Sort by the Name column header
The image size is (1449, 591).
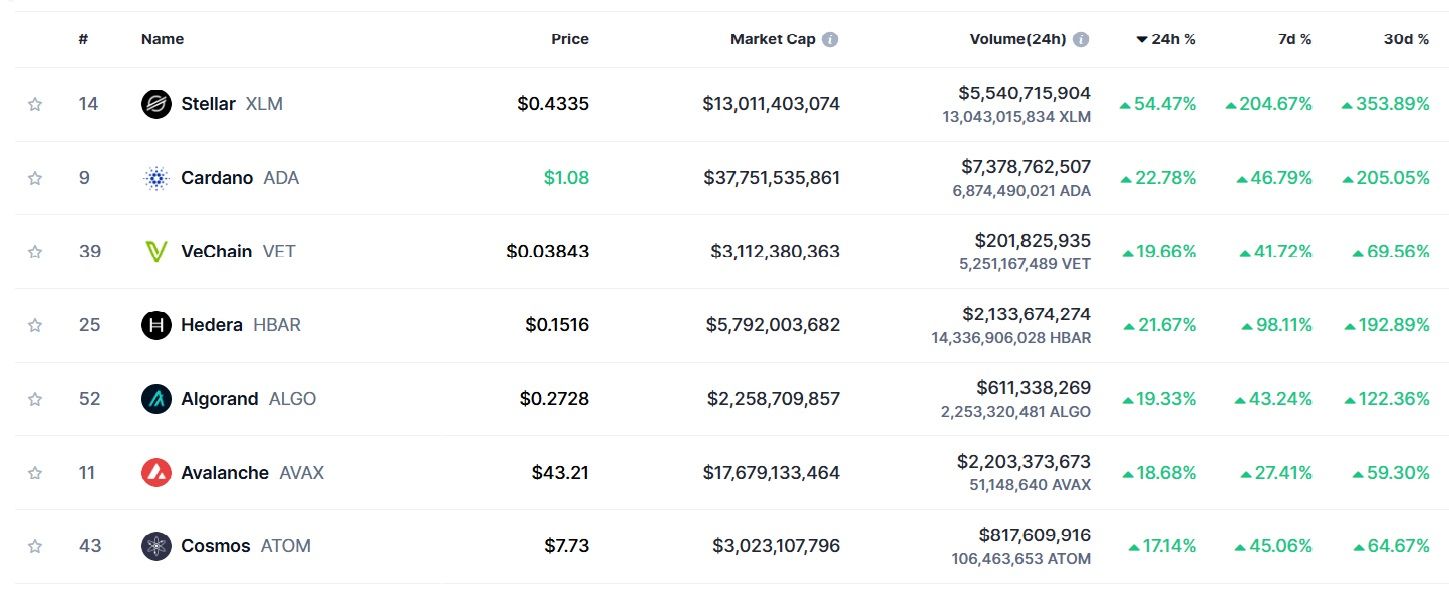click(x=162, y=40)
